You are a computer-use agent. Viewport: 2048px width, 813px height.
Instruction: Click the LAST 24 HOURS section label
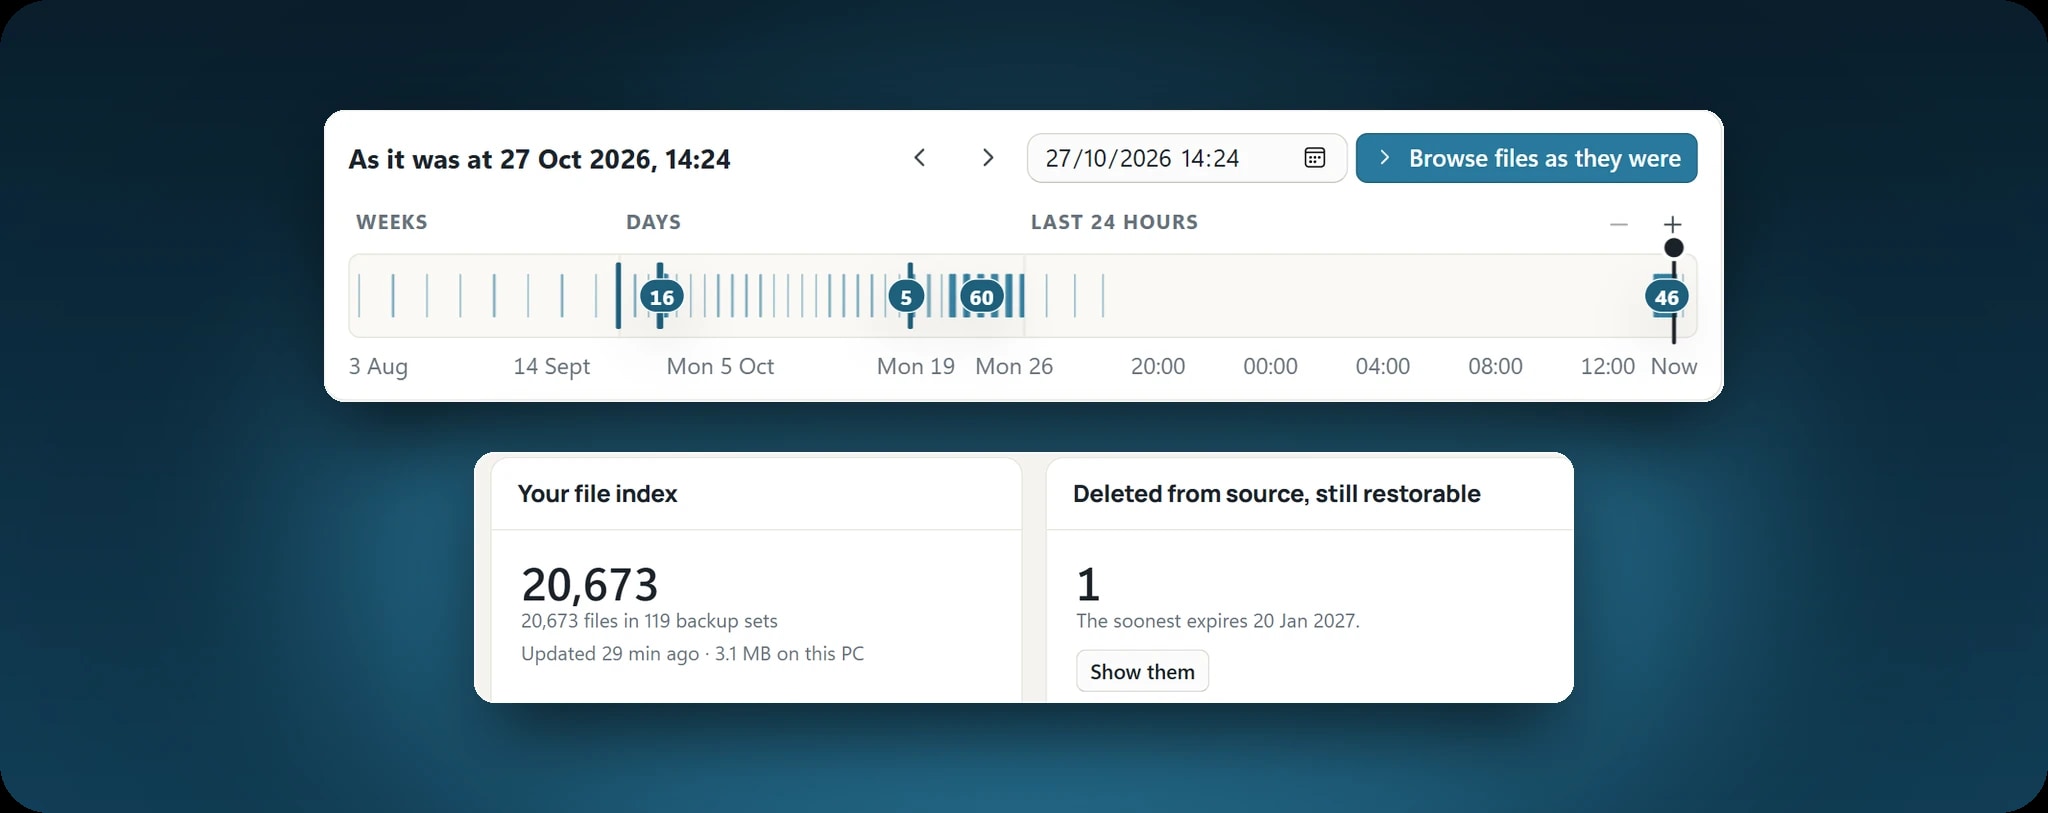[1114, 222]
